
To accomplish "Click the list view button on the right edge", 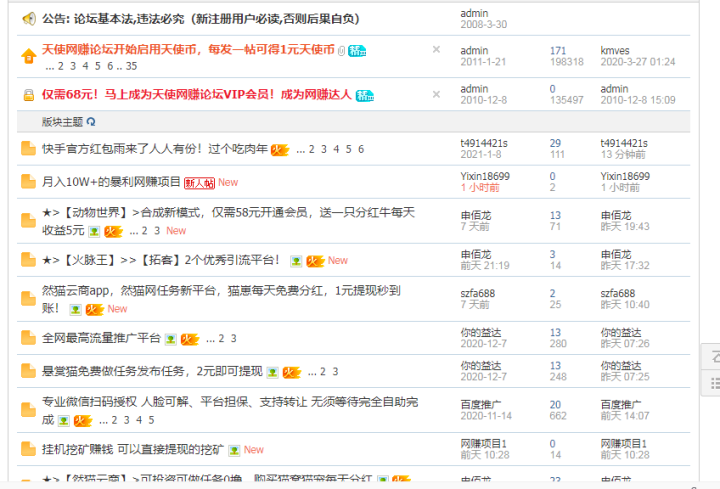I will click(x=711, y=383).
